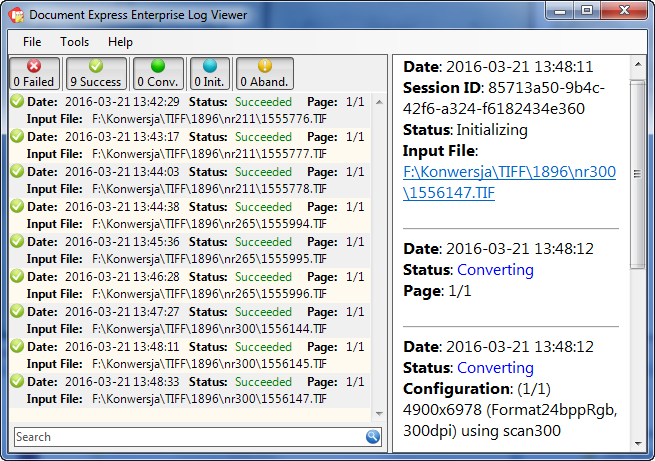Select the log list entry for 1556147.TIF

[190, 390]
